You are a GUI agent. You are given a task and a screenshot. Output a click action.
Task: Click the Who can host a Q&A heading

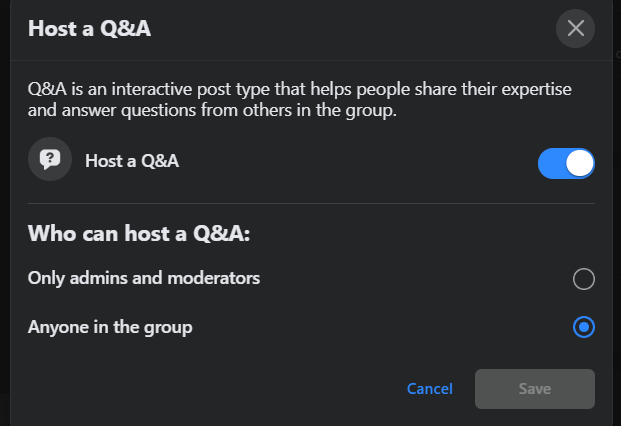click(137, 235)
